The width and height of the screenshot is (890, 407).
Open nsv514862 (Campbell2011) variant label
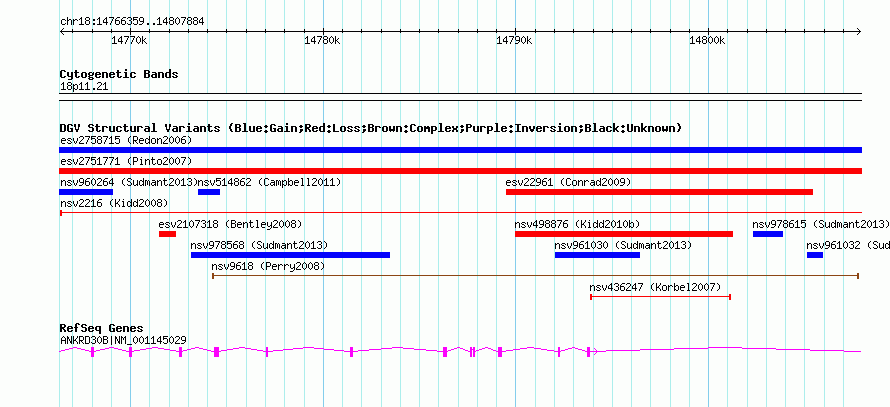click(270, 182)
